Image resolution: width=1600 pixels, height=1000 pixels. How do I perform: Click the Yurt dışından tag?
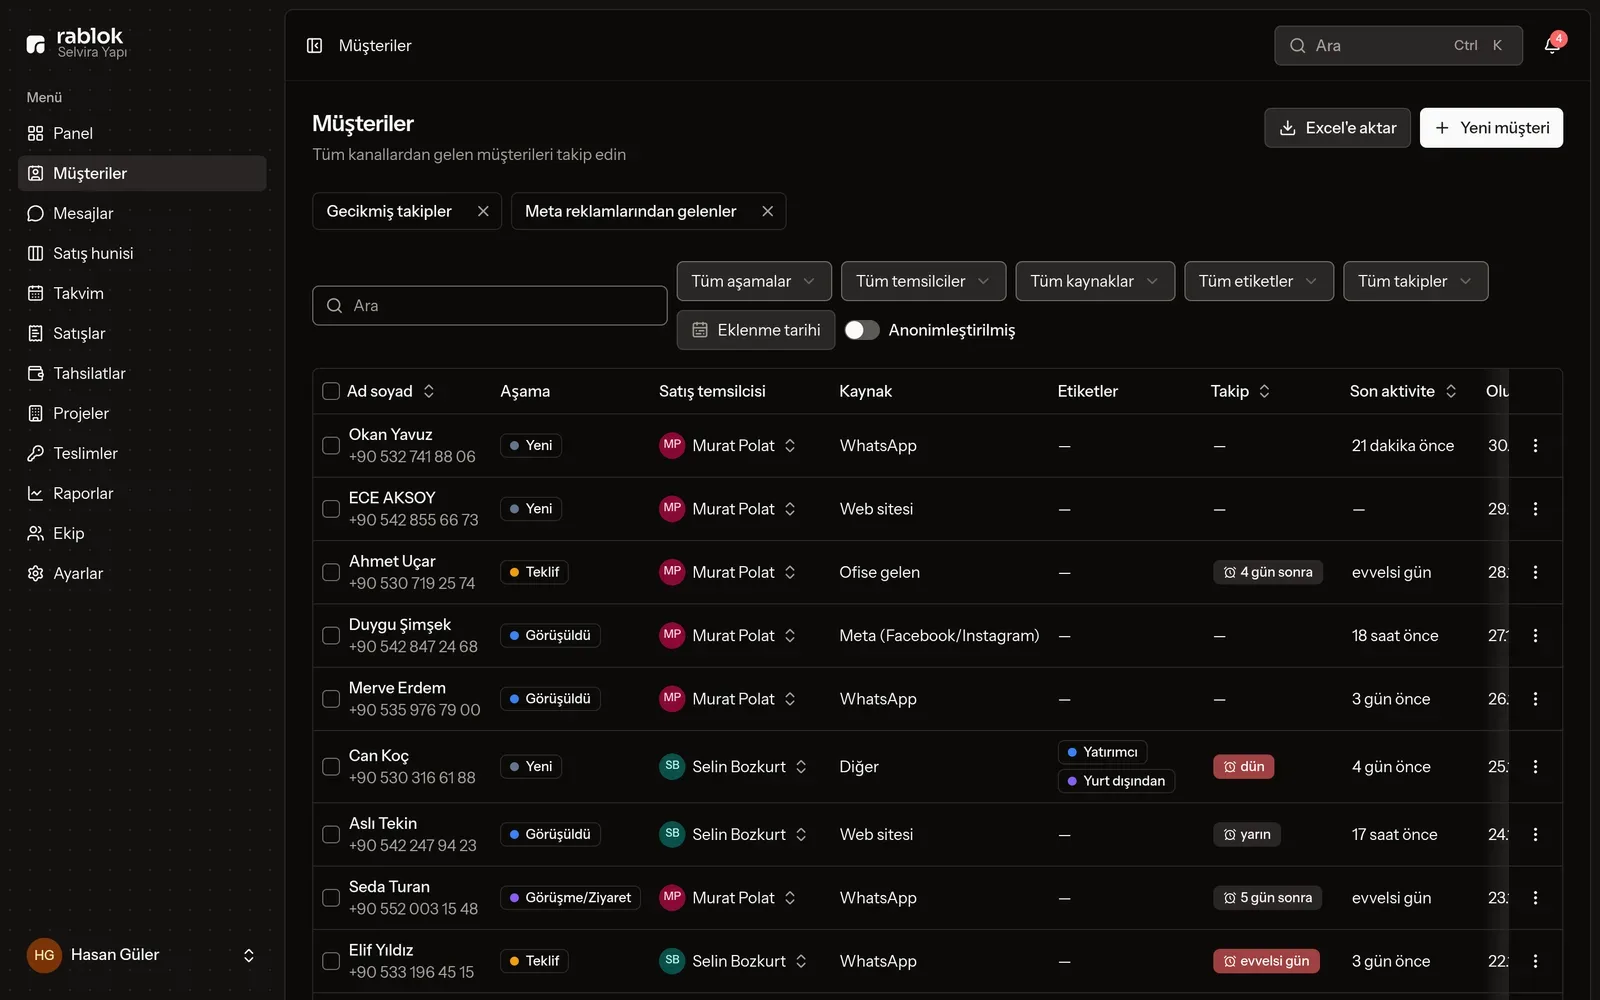(1116, 781)
